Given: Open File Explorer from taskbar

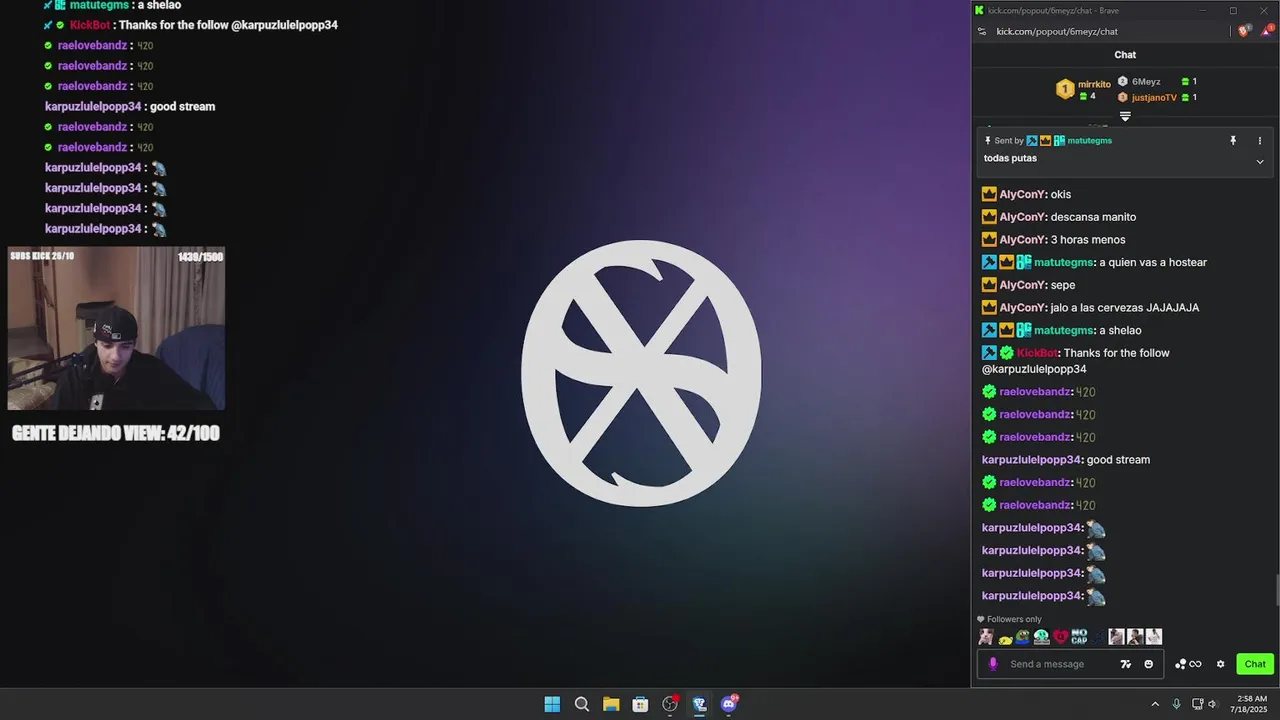Looking at the screenshot, I should 611,704.
